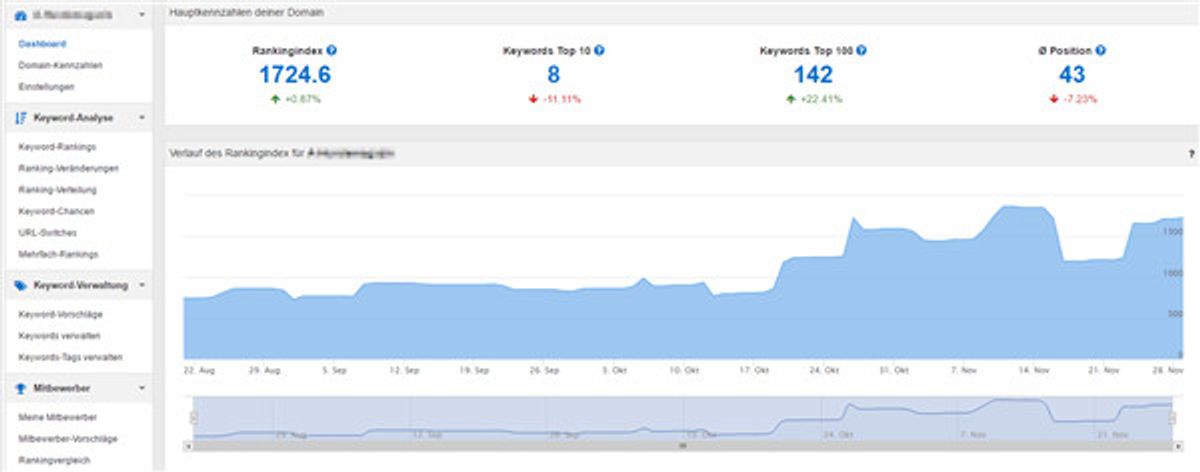Click the Keywords Top 10 value 8
Viewport: 1200px width, 472px height.
click(x=553, y=75)
